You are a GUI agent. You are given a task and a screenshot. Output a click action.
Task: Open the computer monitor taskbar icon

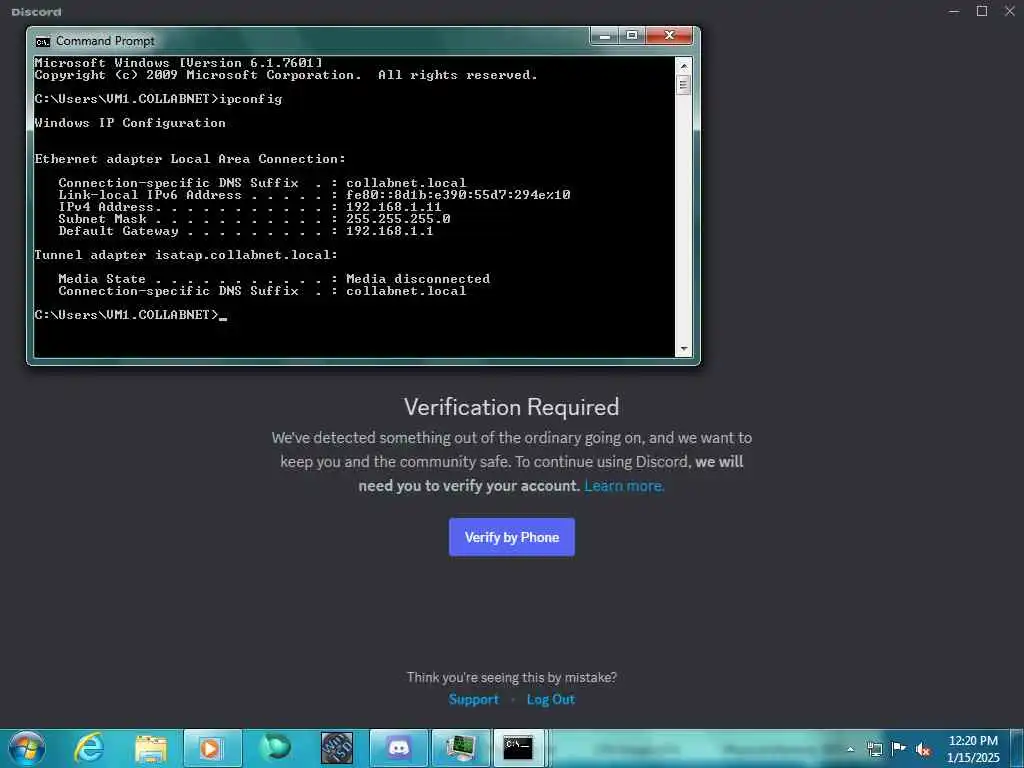pyautogui.click(x=461, y=748)
